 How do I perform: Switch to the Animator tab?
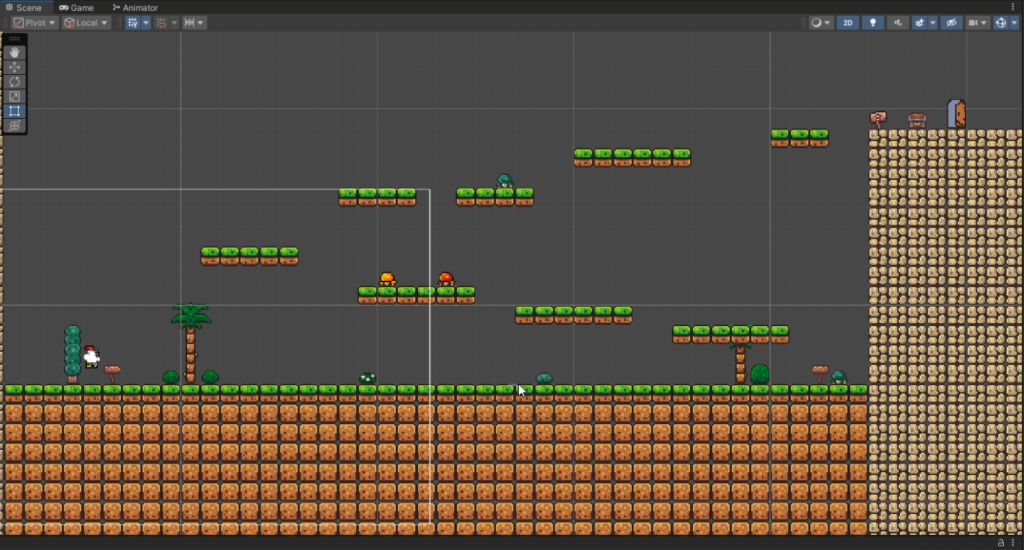135,7
